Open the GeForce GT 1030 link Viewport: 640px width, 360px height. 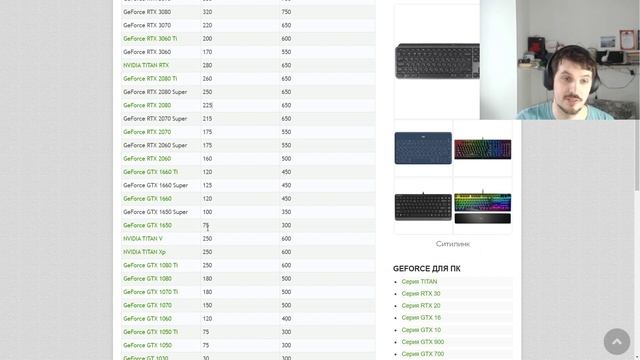(x=146, y=358)
